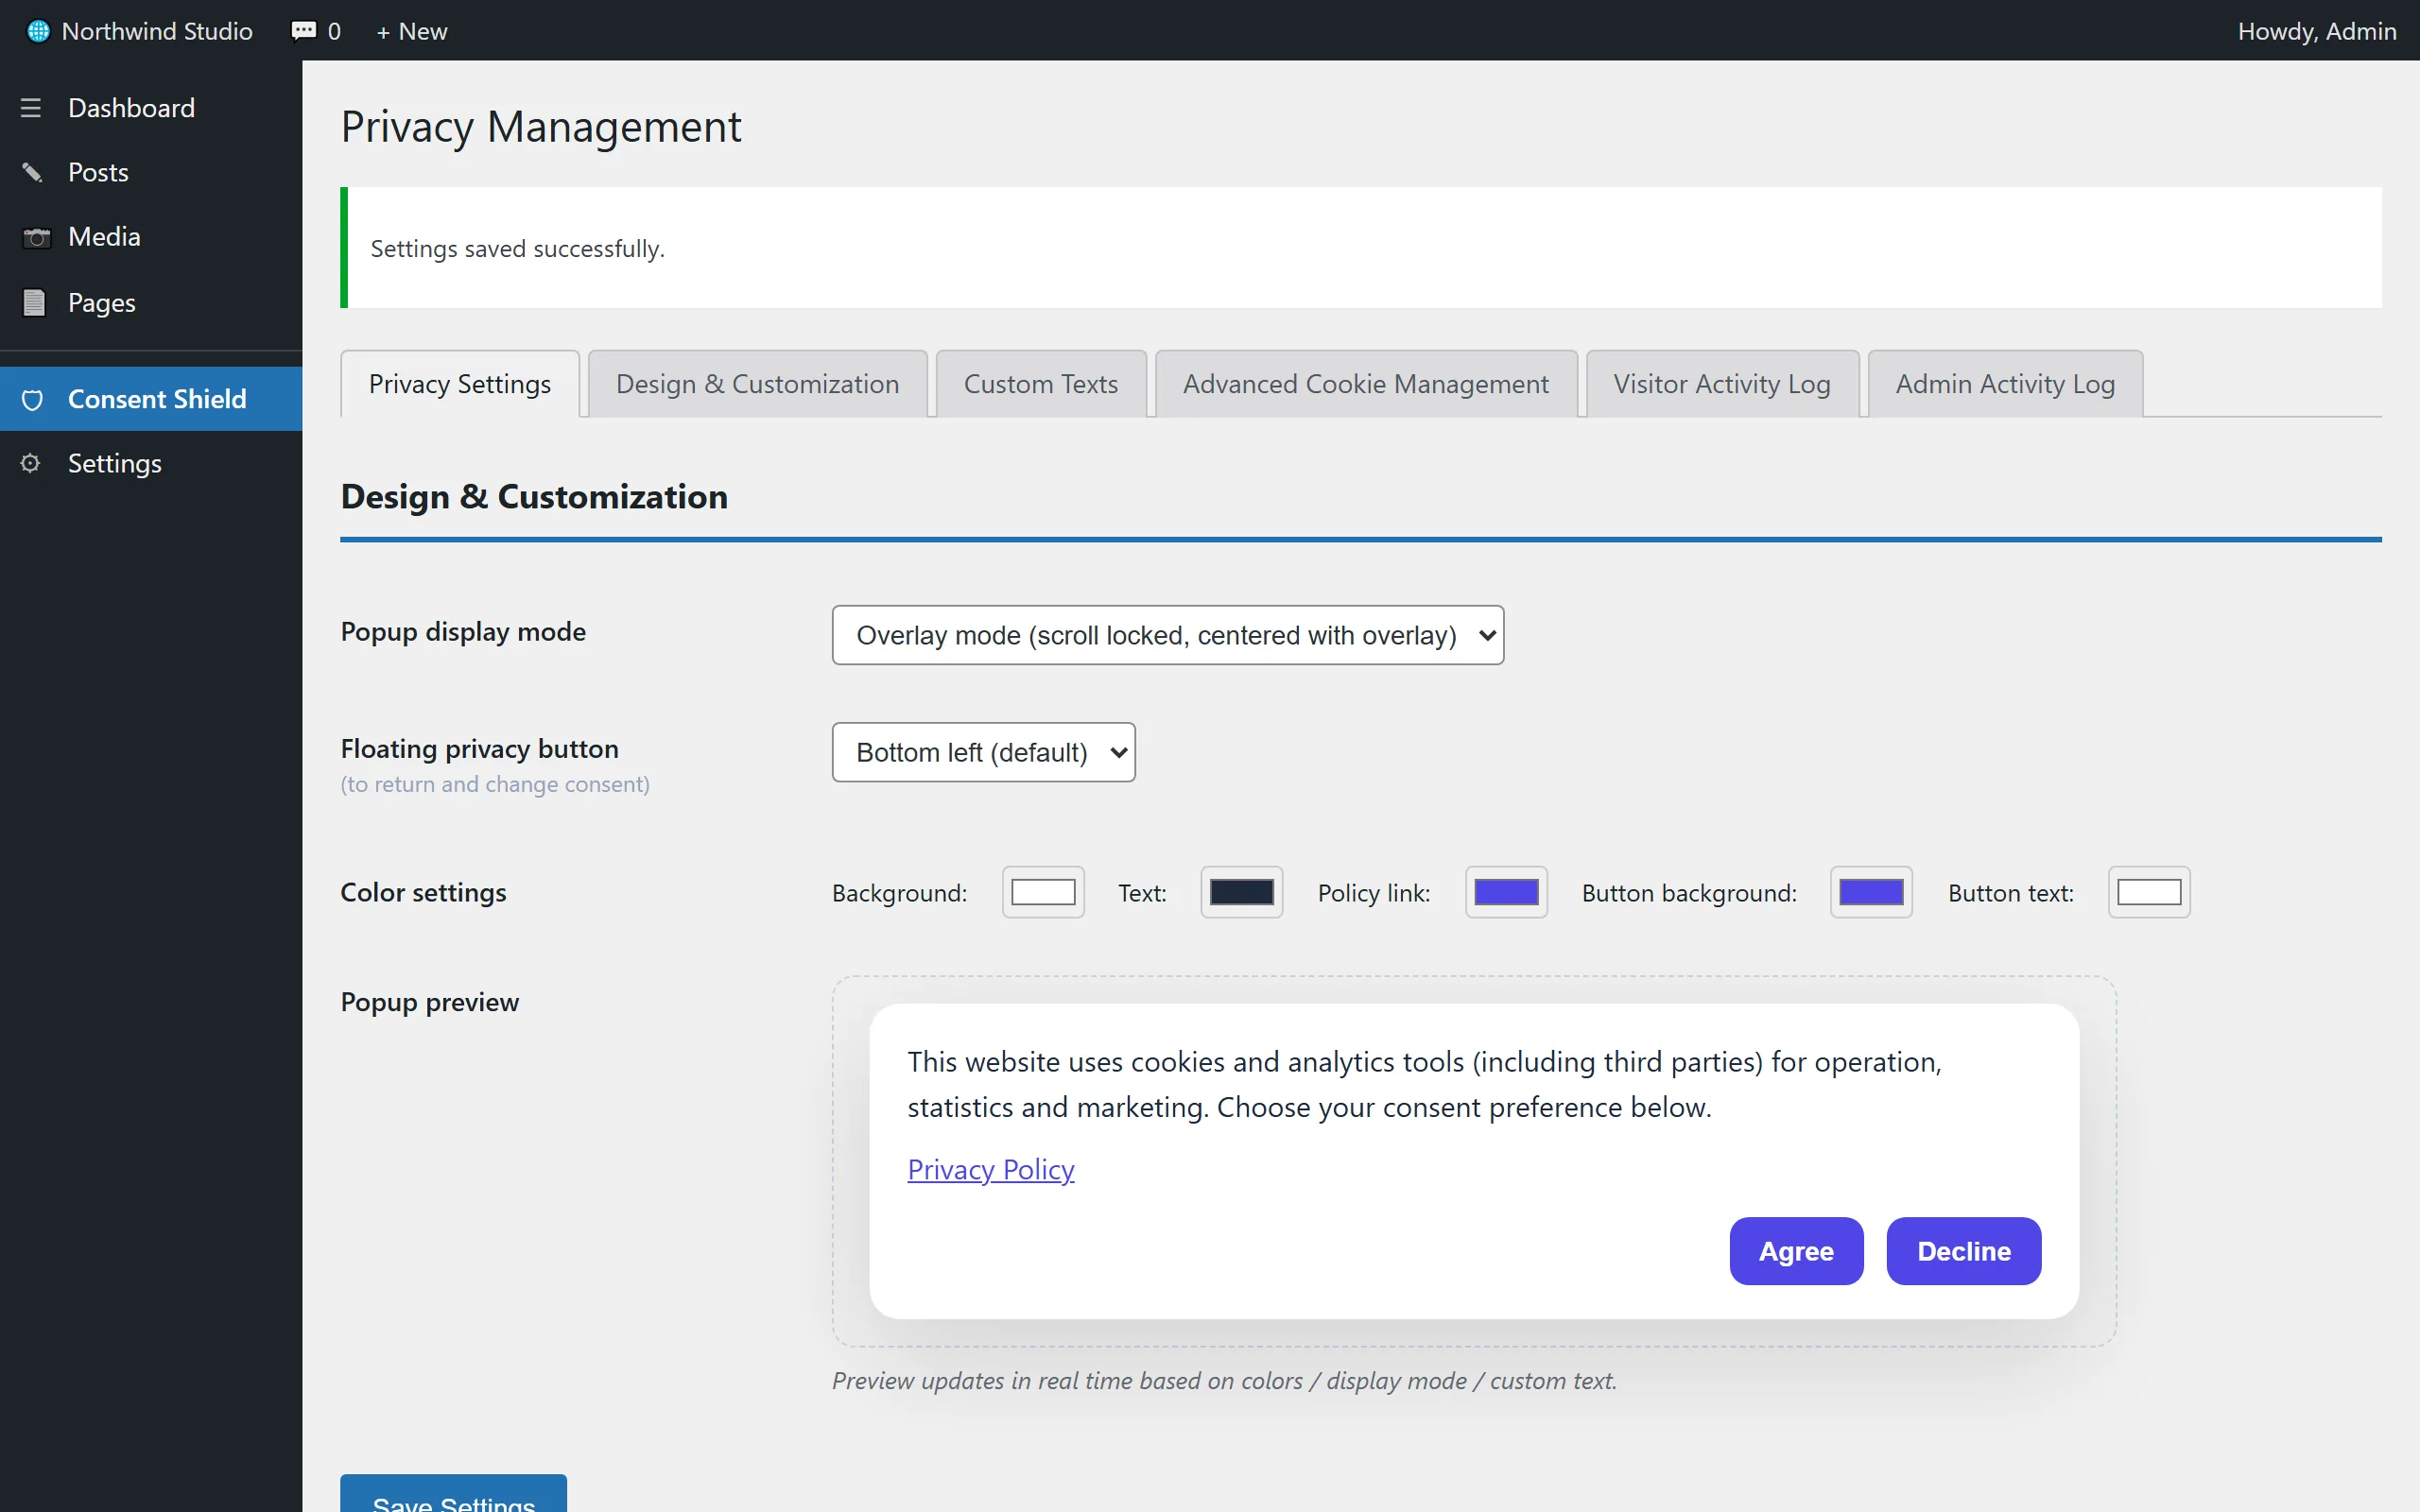The width and height of the screenshot is (2420, 1512).
Task: Click the Consent Shield shield icon
Action: 32,399
